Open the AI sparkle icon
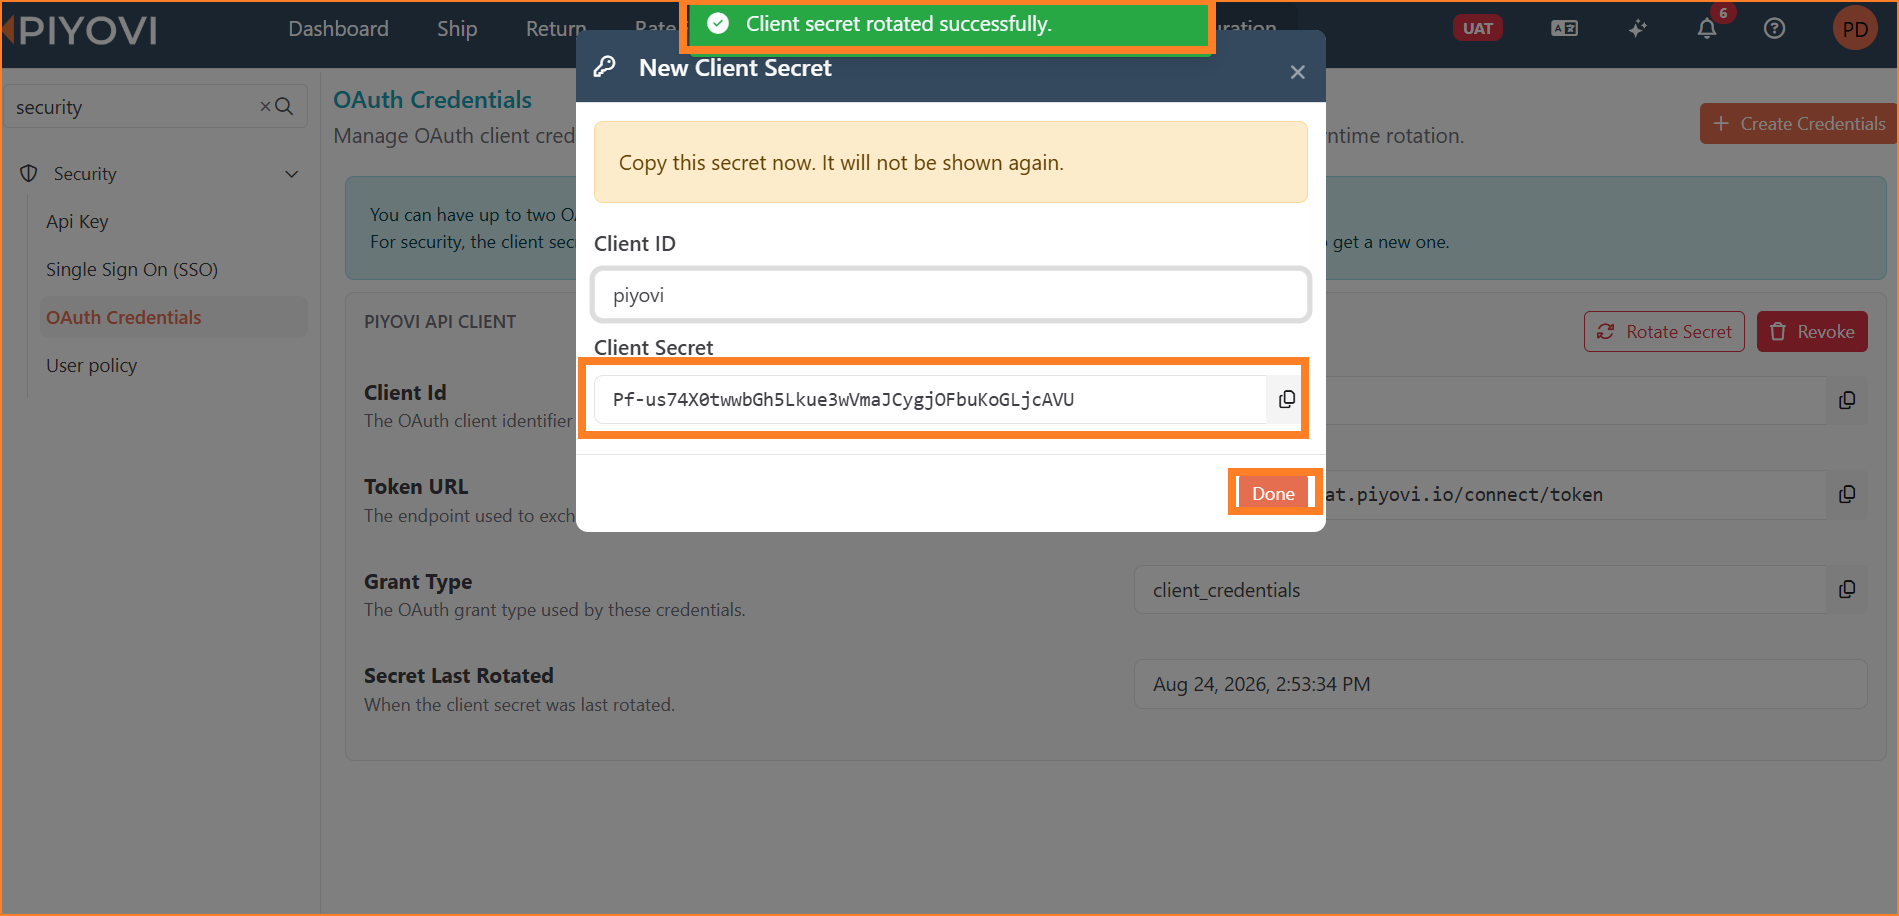This screenshot has width=1899, height=916. (x=1637, y=29)
